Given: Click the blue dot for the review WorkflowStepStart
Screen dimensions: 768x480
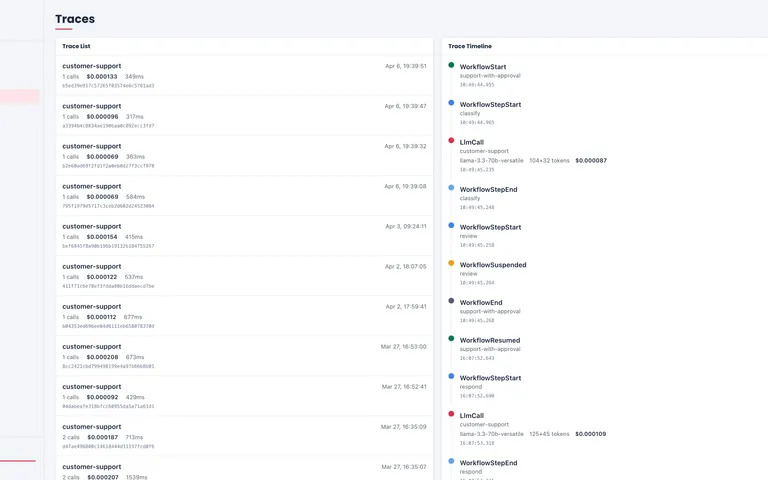Looking at the screenshot, I should [451, 225].
